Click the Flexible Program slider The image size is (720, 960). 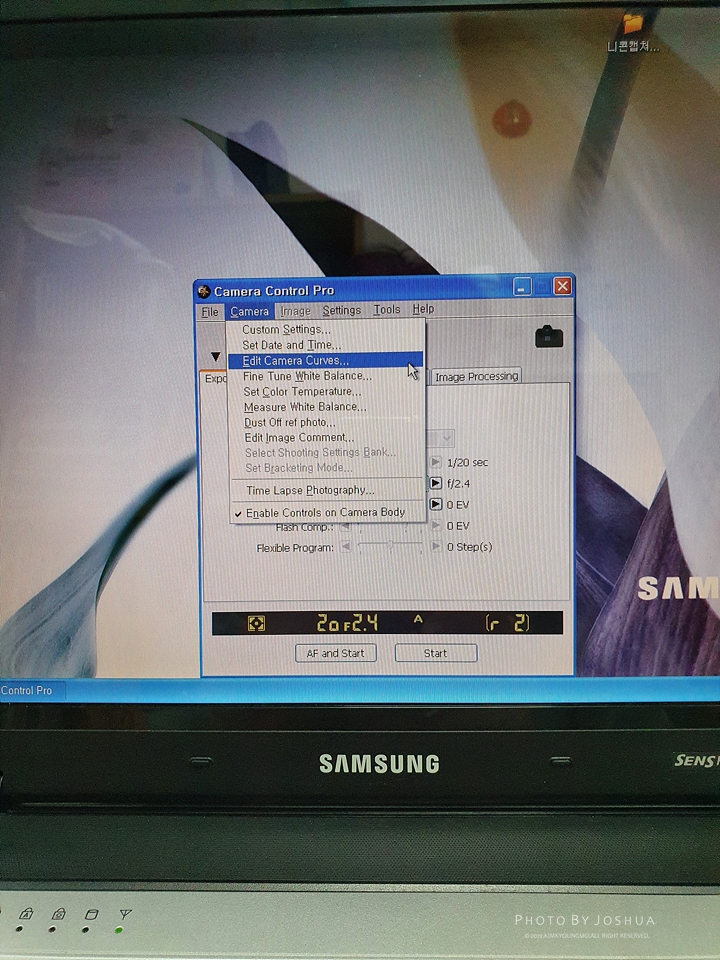pos(390,546)
